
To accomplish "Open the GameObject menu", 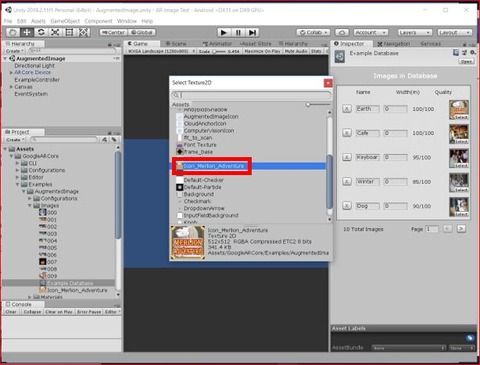I will click(x=65, y=21).
